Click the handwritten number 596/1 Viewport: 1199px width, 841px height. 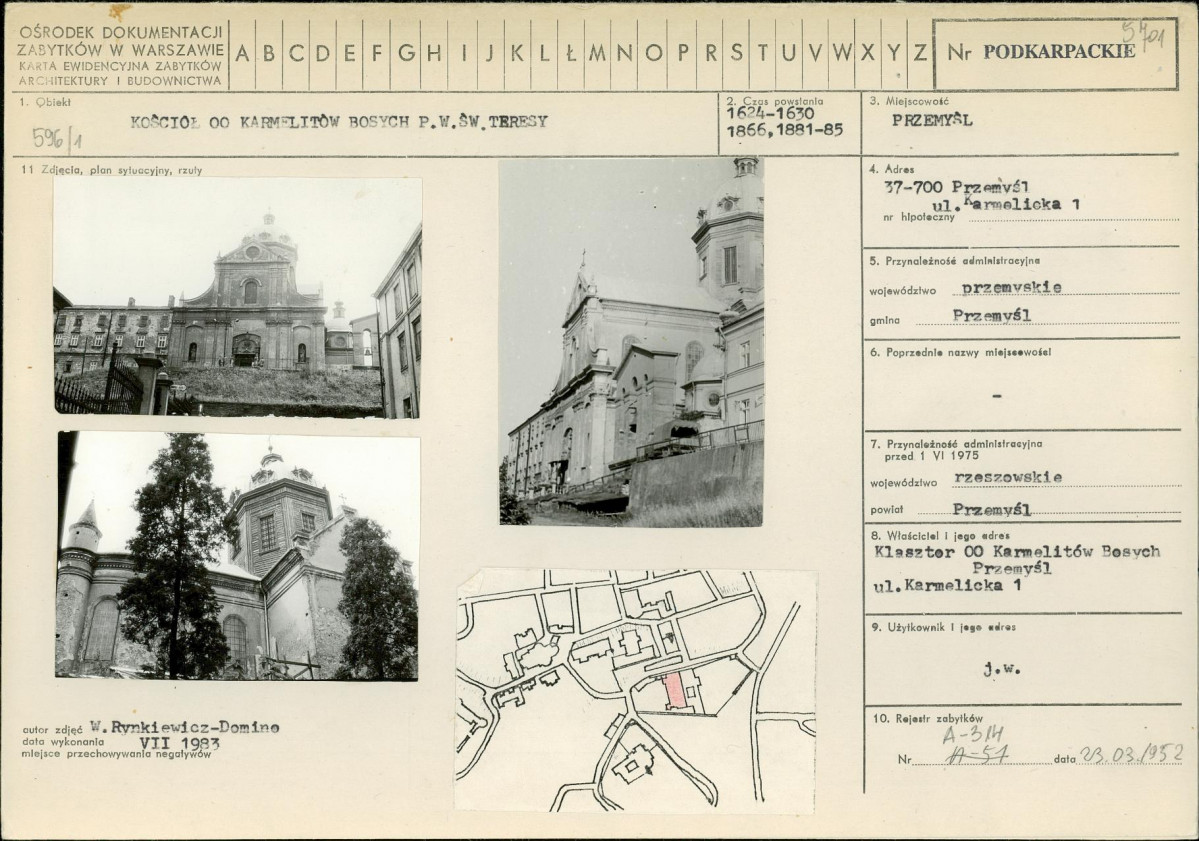57,137
